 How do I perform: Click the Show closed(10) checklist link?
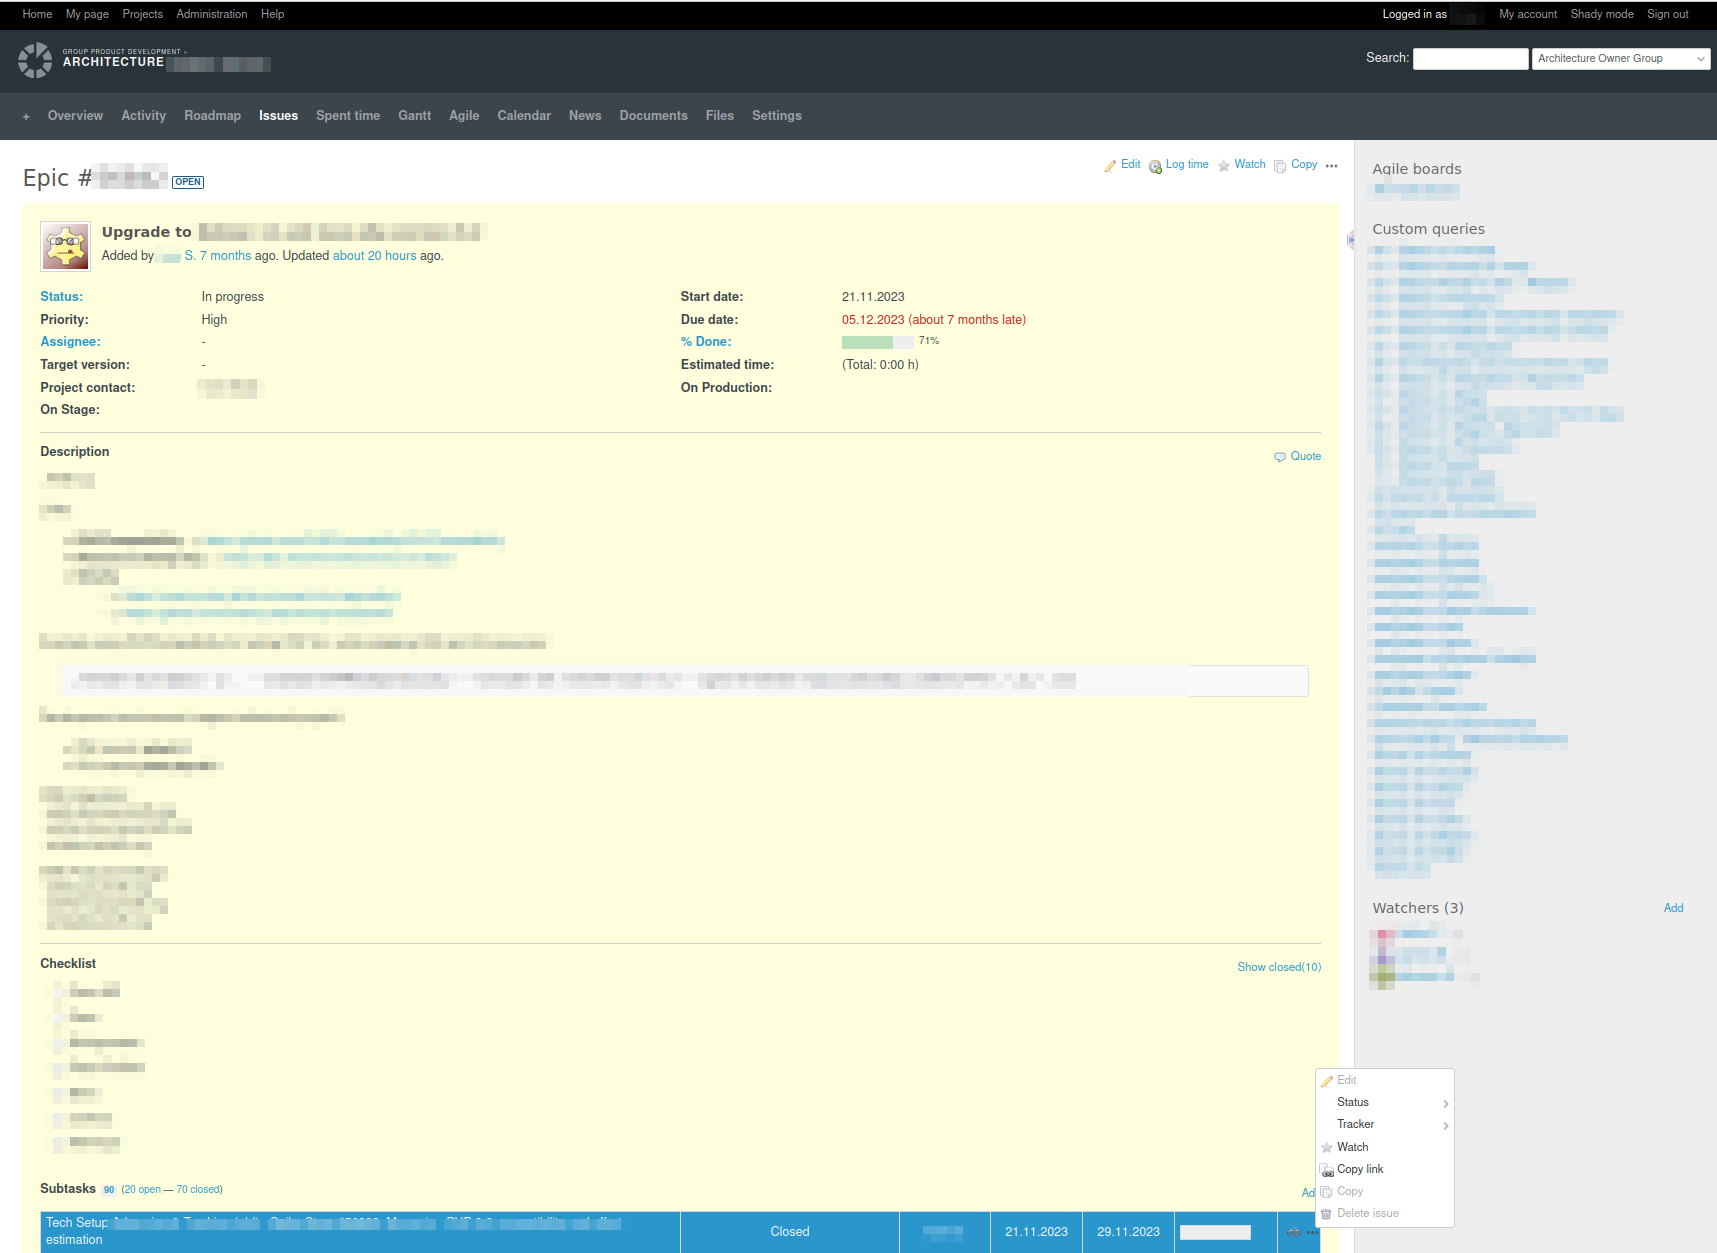(1279, 967)
